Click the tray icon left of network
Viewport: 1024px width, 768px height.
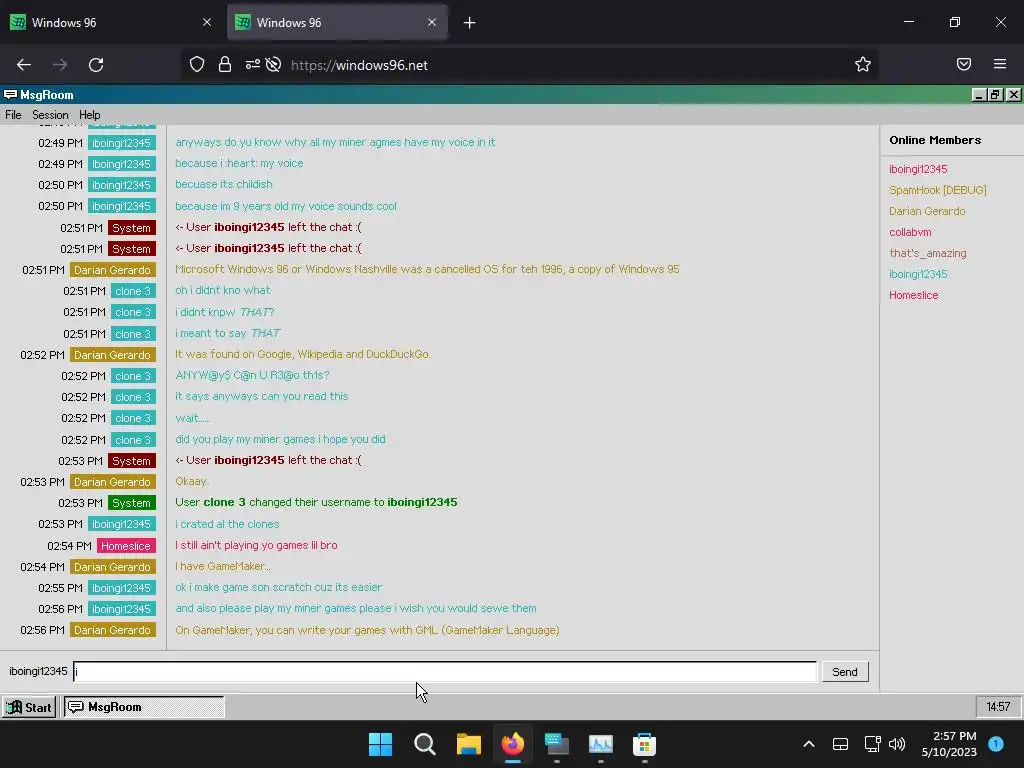tap(840, 744)
